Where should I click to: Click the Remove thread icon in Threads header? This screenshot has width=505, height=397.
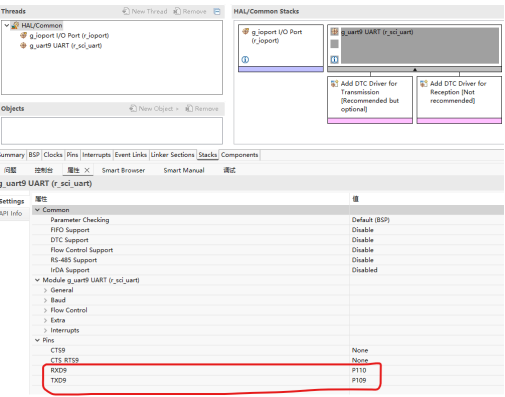coord(177,11)
